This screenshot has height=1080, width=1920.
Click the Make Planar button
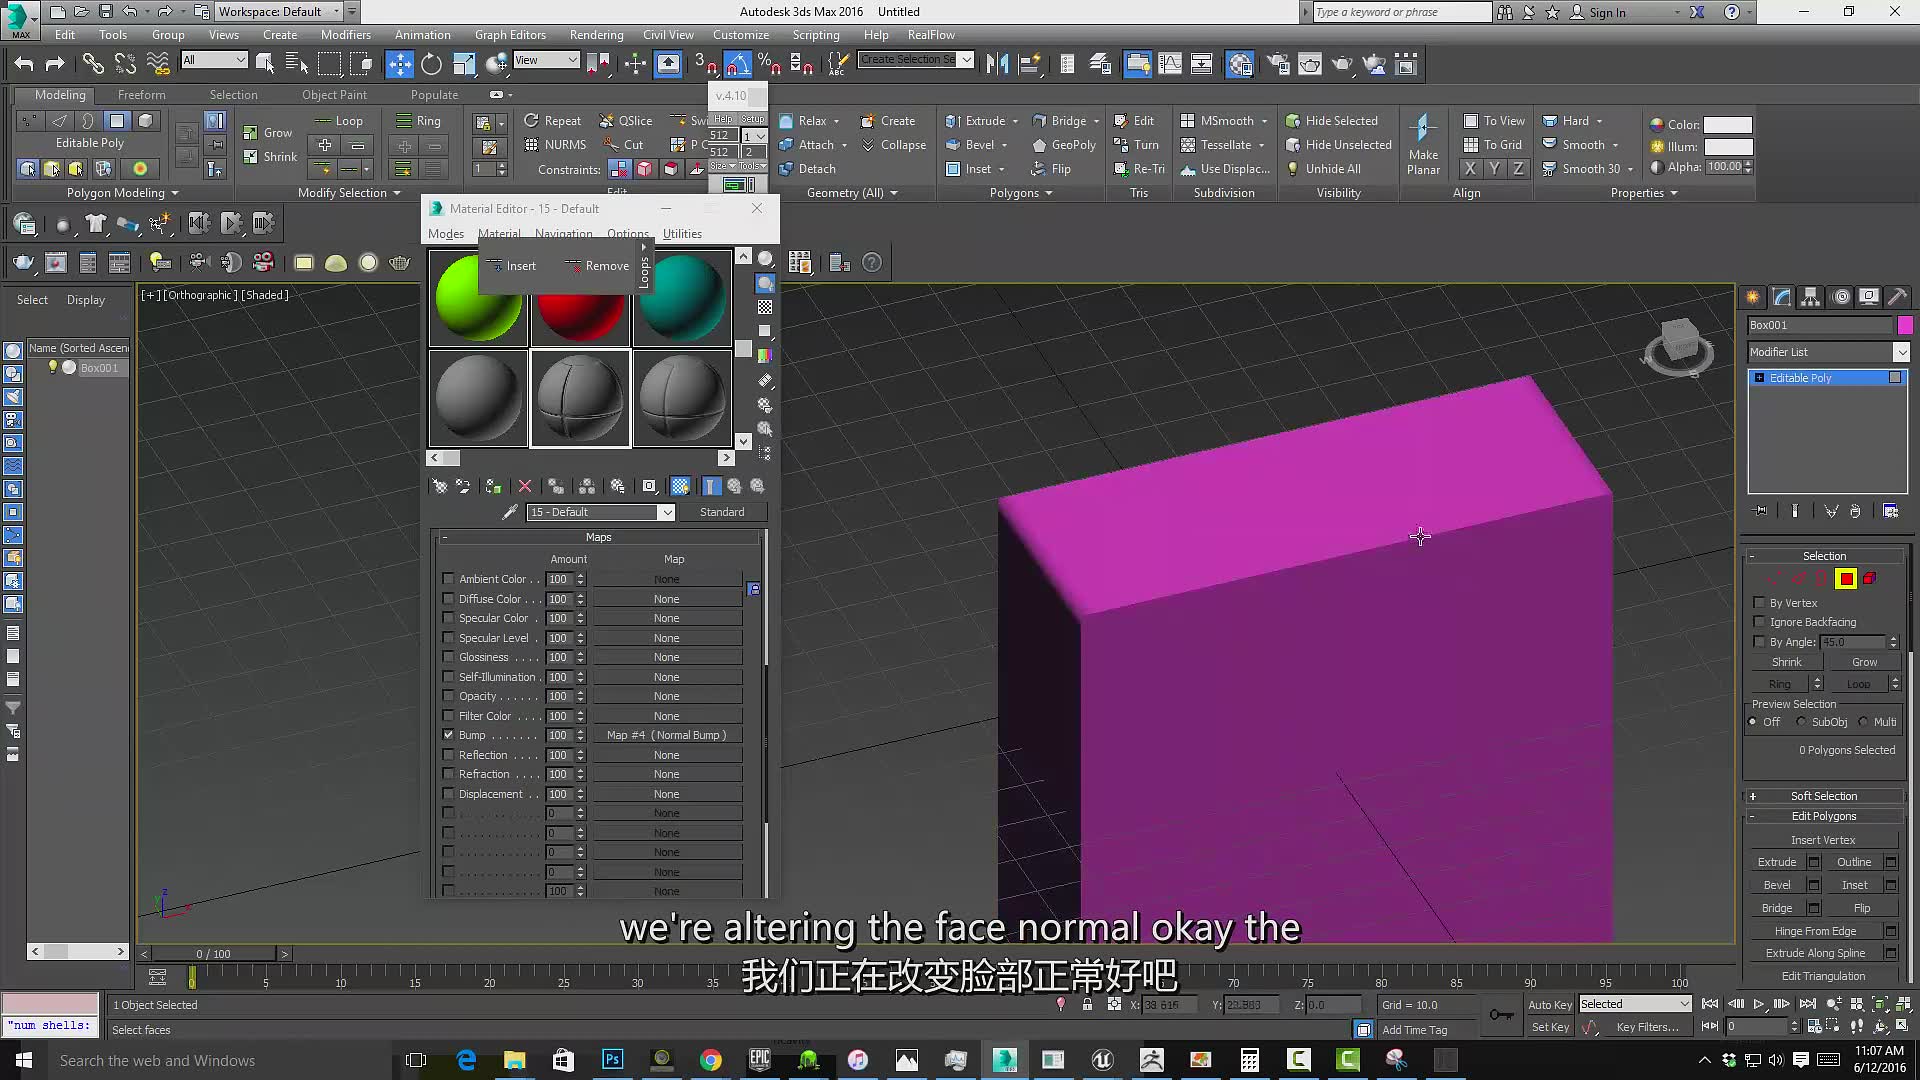1423,144
